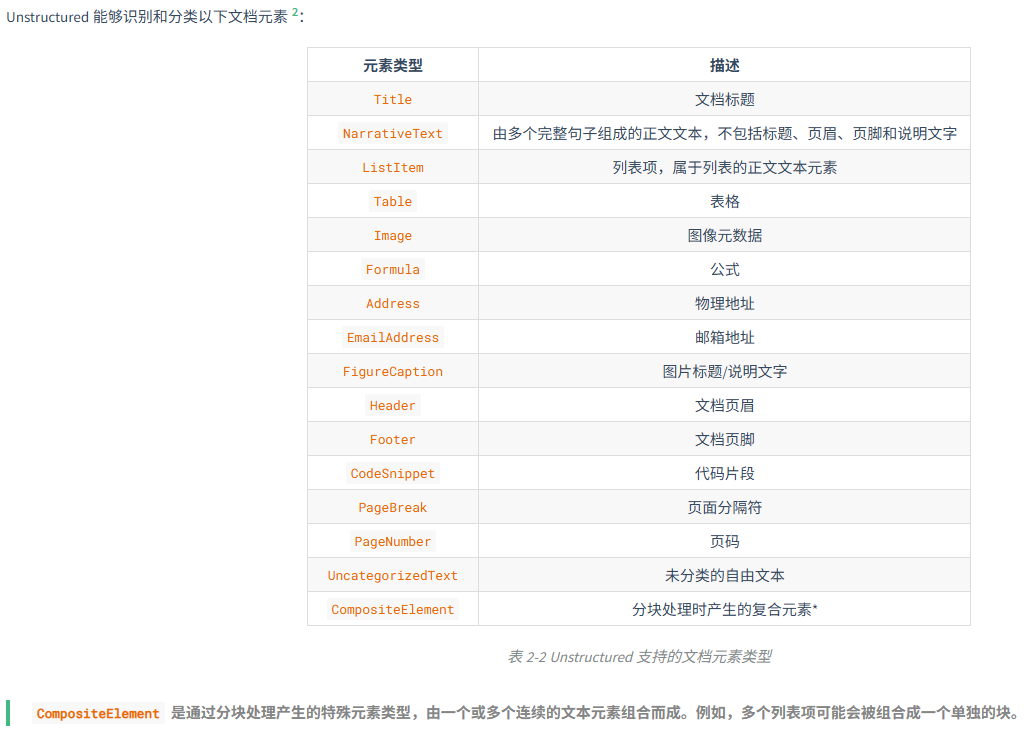Click the 表 2-2 table caption

coord(639,656)
